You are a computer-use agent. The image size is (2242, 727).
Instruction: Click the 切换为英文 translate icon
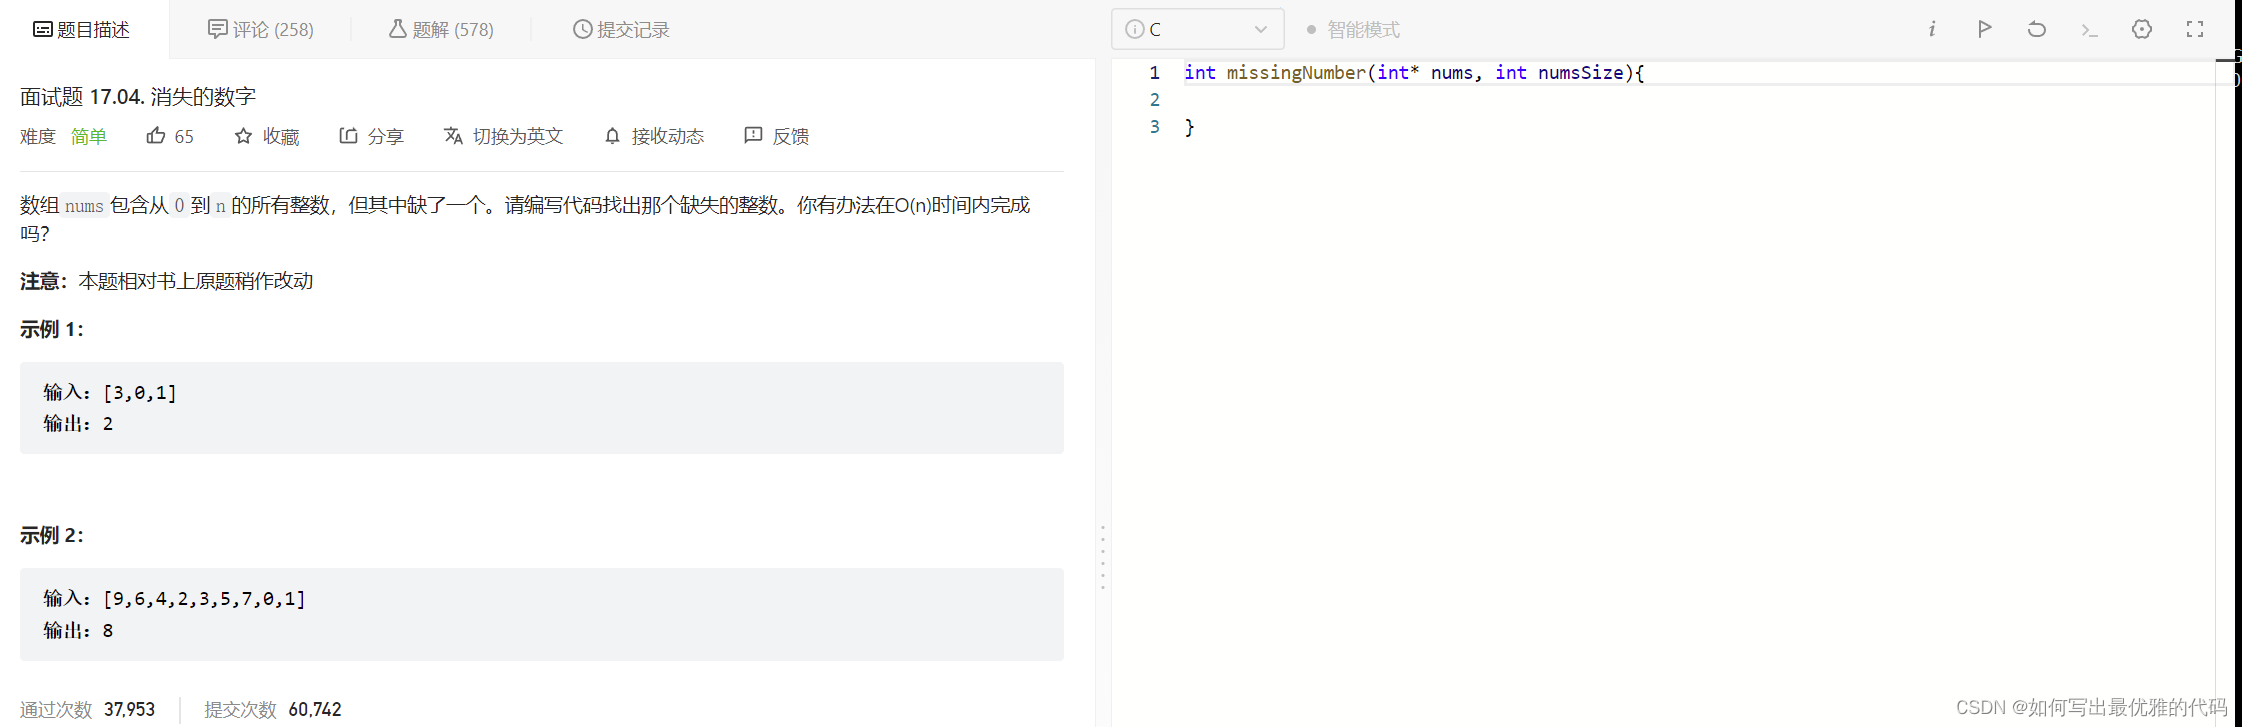coord(453,136)
